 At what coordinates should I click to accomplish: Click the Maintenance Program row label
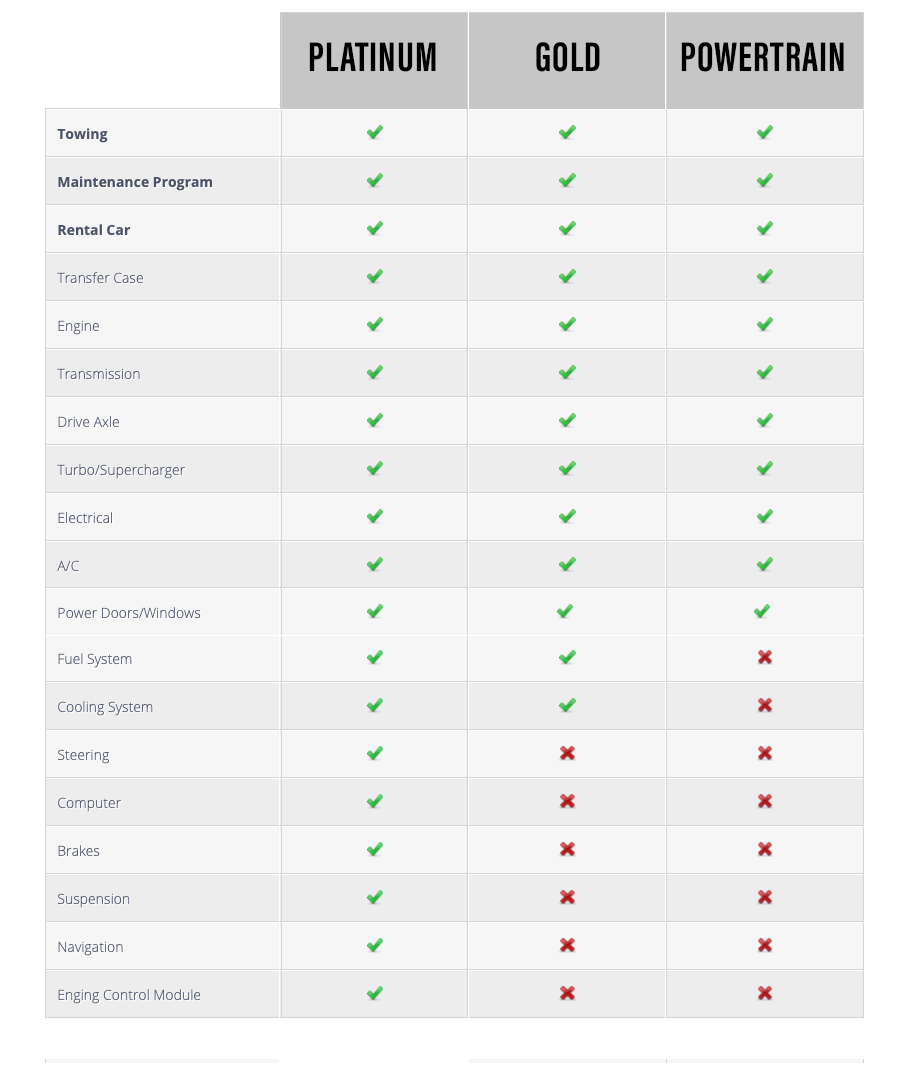pyautogui.click(x=135, y=182)
